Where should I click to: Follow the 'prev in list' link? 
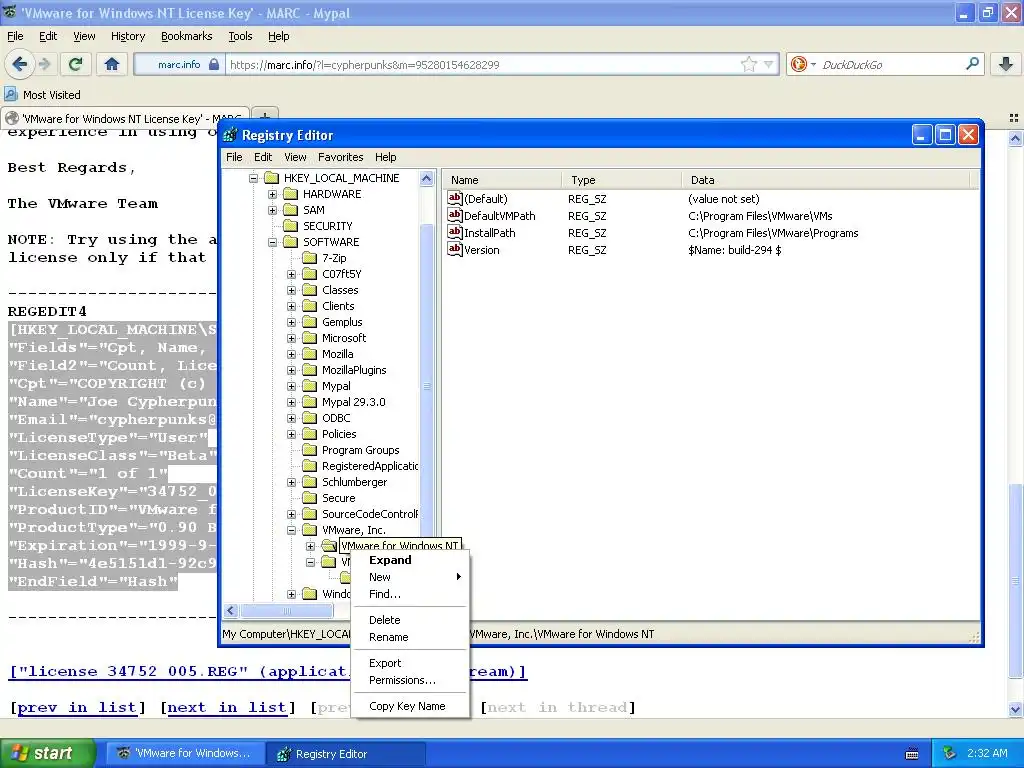click(77, 707)
